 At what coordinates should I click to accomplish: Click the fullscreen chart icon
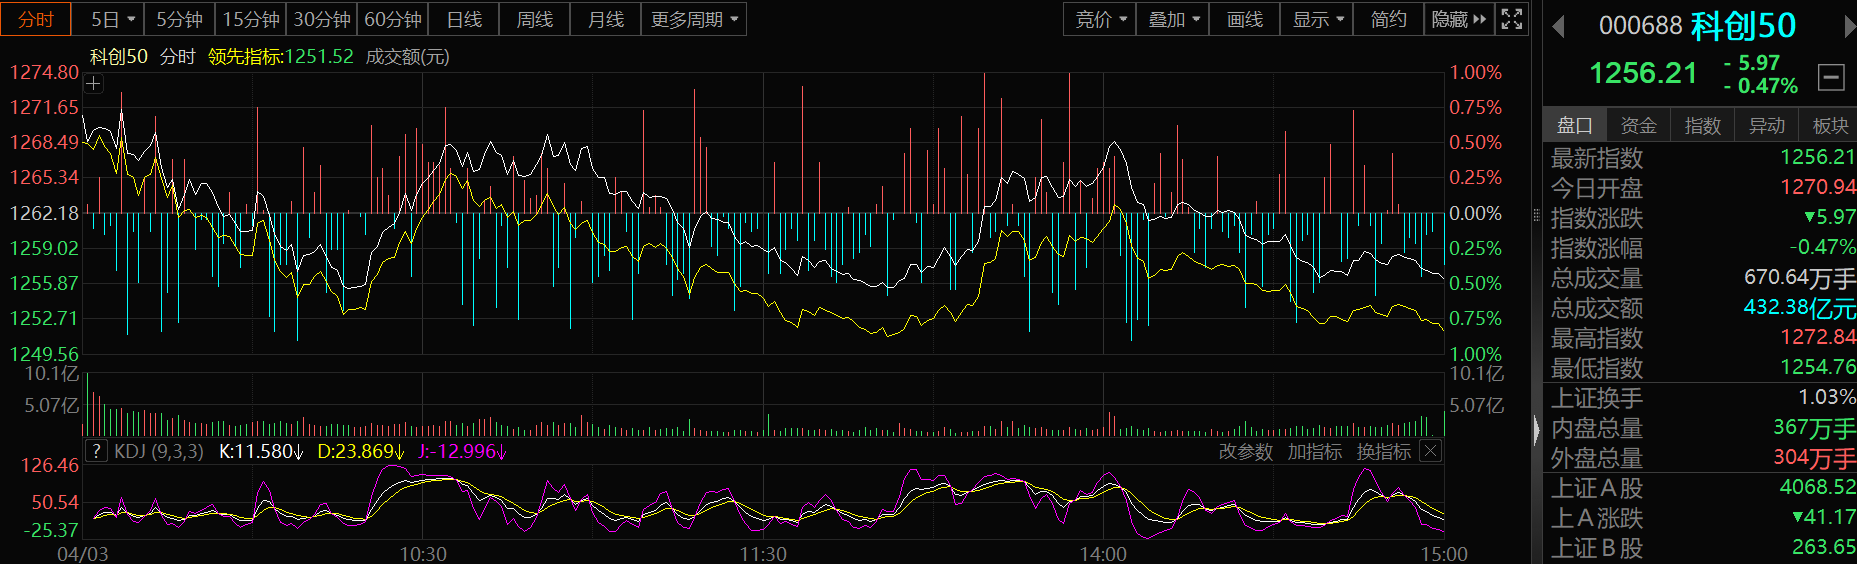1512,19
